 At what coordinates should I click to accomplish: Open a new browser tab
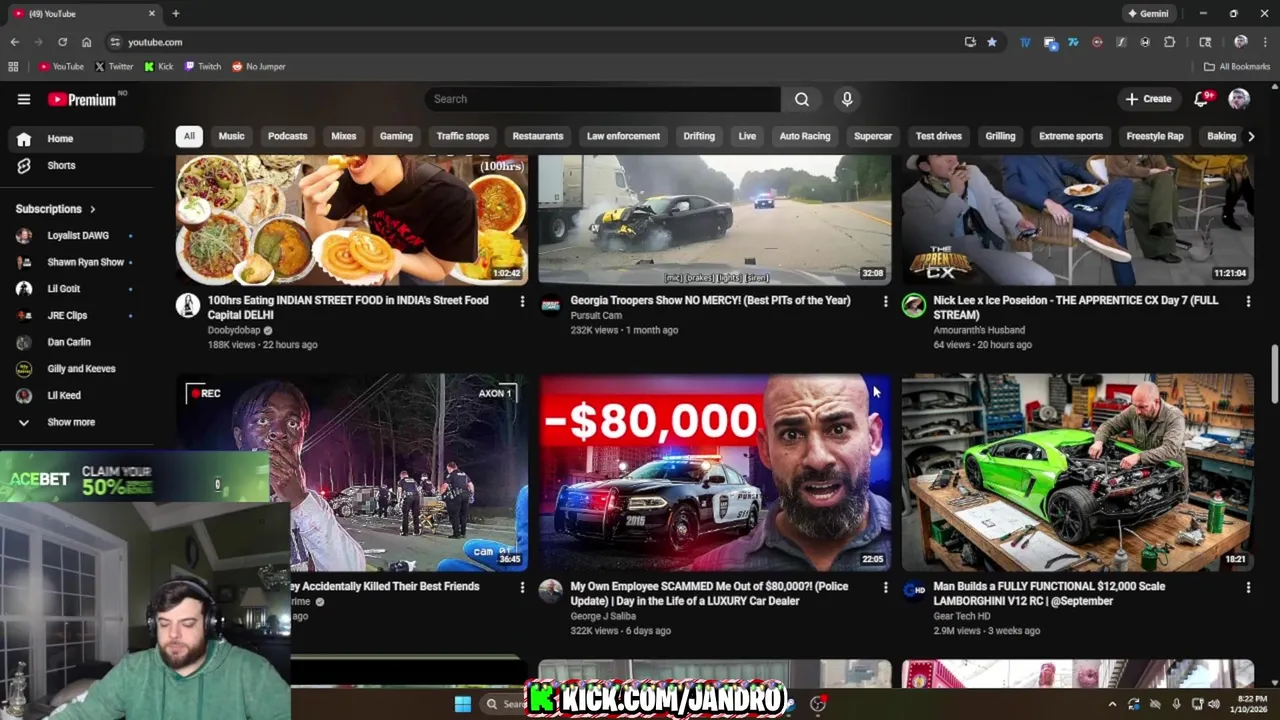click(x=175, y=13)
